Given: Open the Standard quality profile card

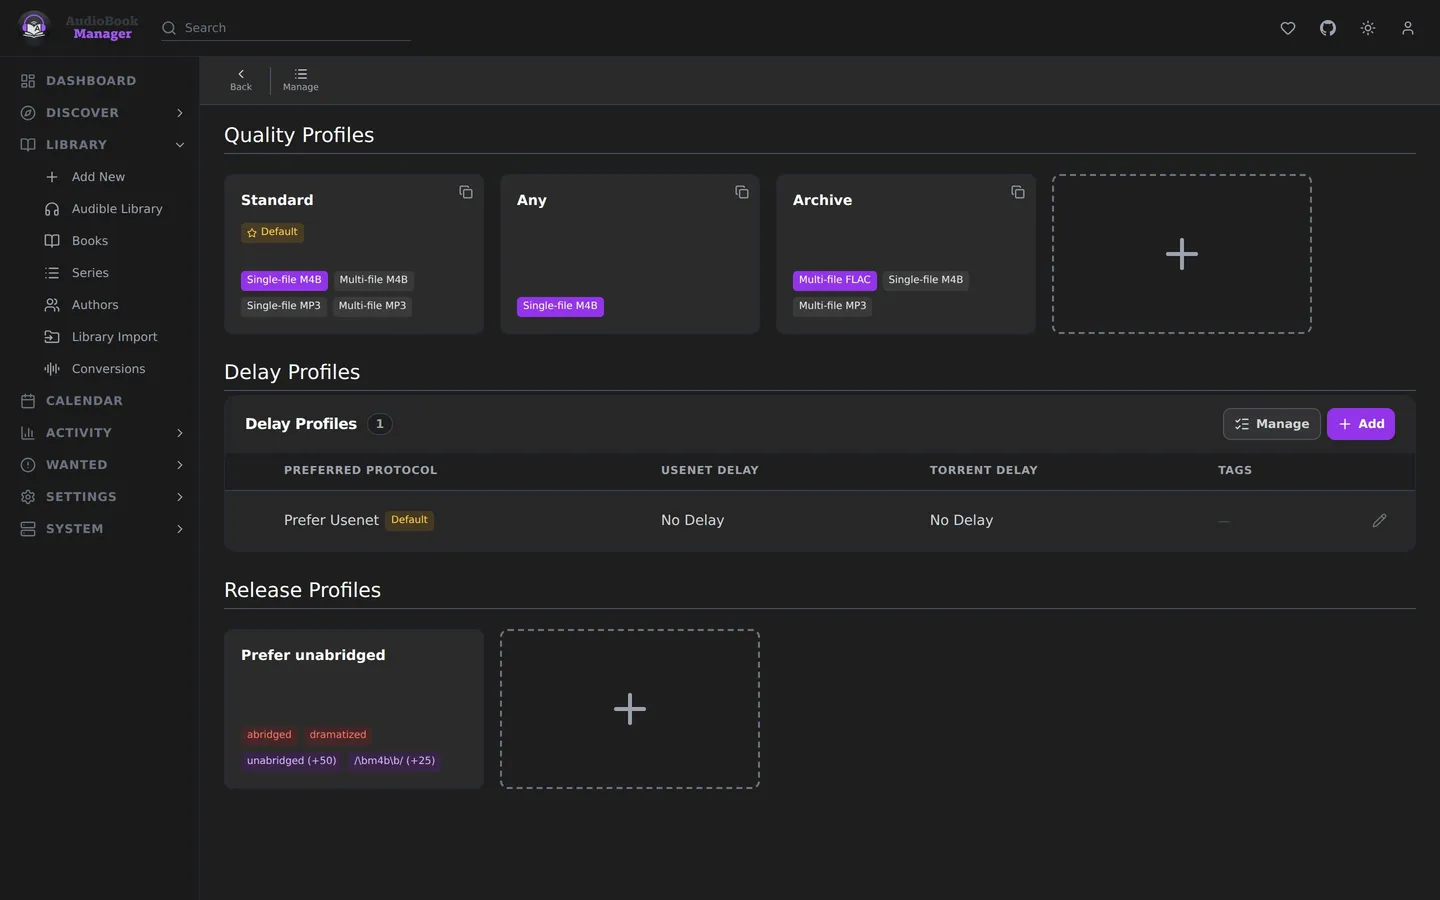Looking at the screenshot, I should coord(354,254).
